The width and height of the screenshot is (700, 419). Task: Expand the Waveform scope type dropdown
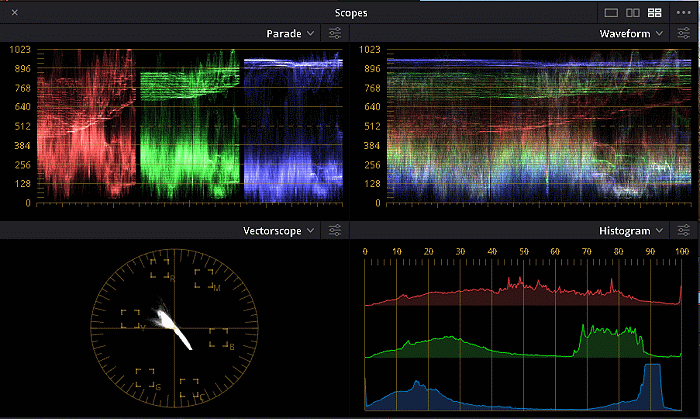(x=631, y=33)
